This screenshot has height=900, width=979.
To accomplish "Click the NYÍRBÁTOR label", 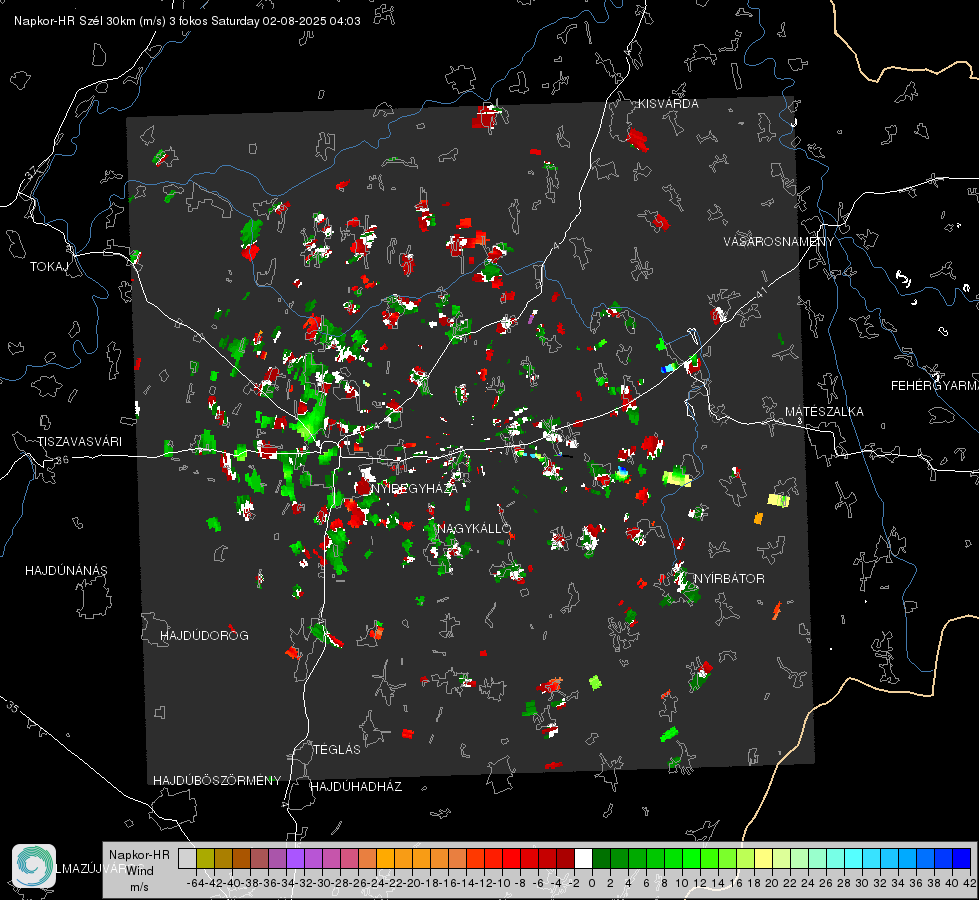I will pos(729,579).
